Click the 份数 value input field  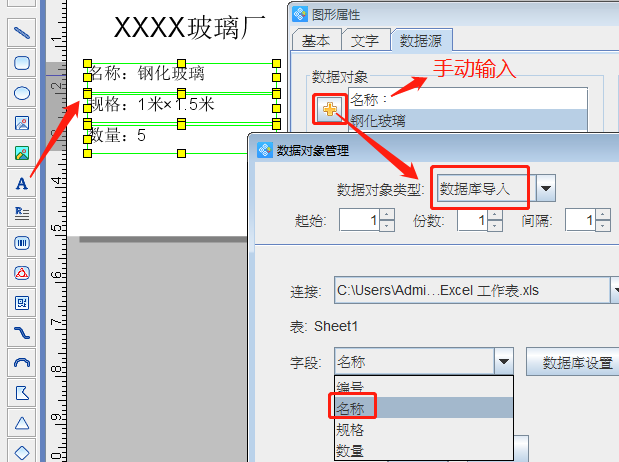point(472,220)
